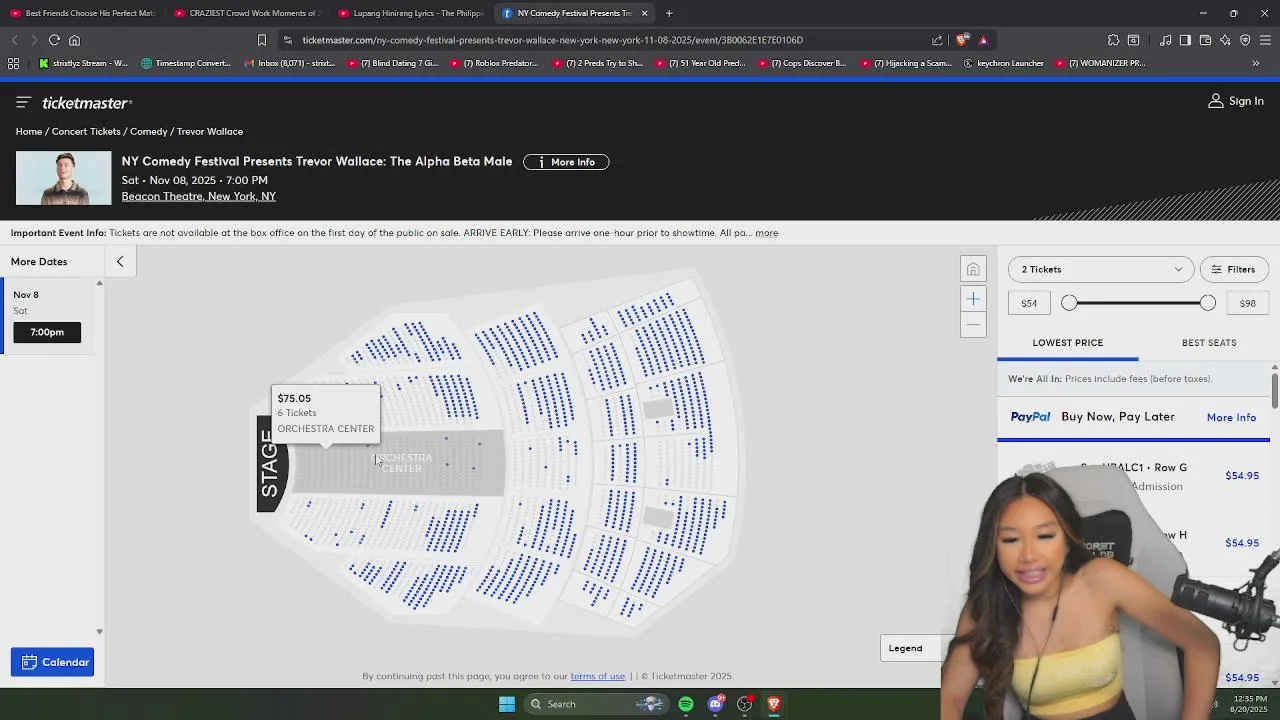Click the share page icon in address bar

(937, 40)
